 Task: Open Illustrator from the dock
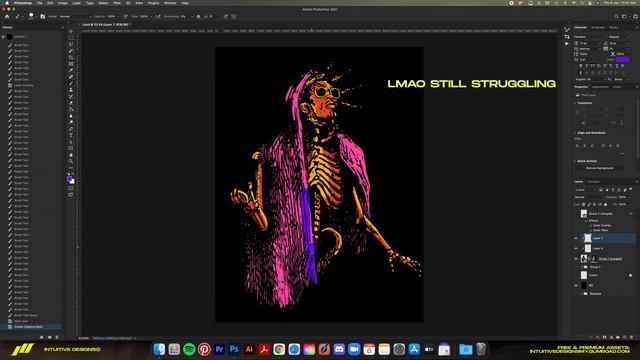tap(249, 349)
